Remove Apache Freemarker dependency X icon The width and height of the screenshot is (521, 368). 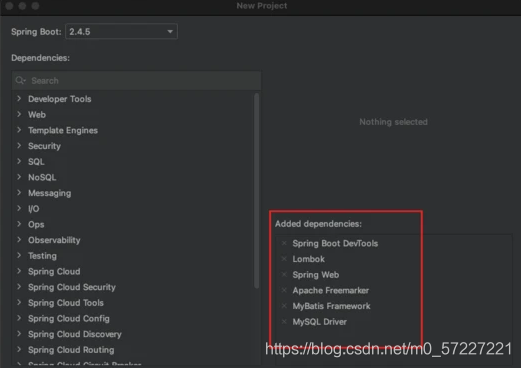pos(284,290)
